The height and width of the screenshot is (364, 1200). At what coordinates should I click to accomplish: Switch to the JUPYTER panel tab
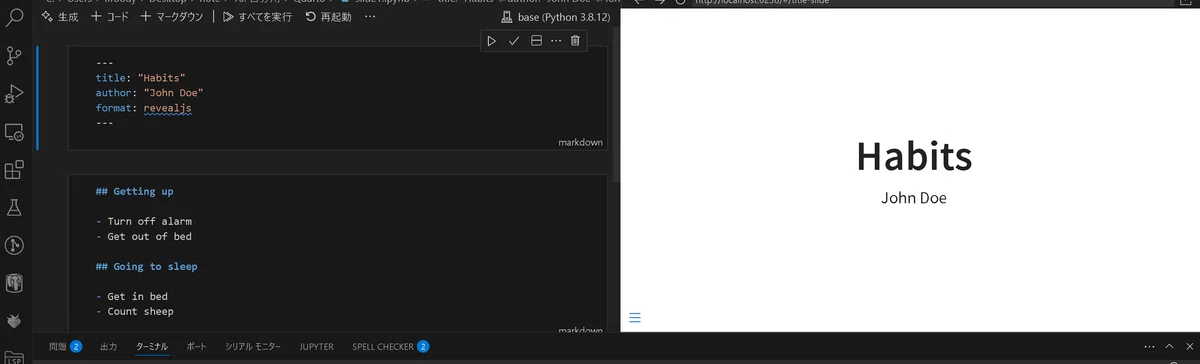[x=317, y=346]
